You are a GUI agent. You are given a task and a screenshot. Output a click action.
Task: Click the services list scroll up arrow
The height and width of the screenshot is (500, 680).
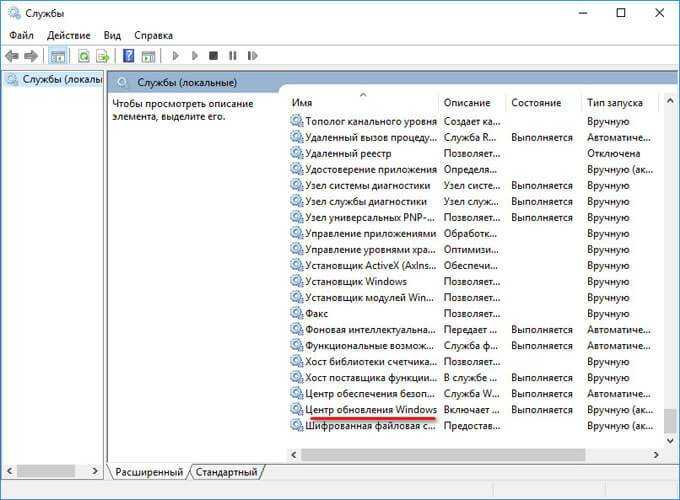tap(670, 101)
